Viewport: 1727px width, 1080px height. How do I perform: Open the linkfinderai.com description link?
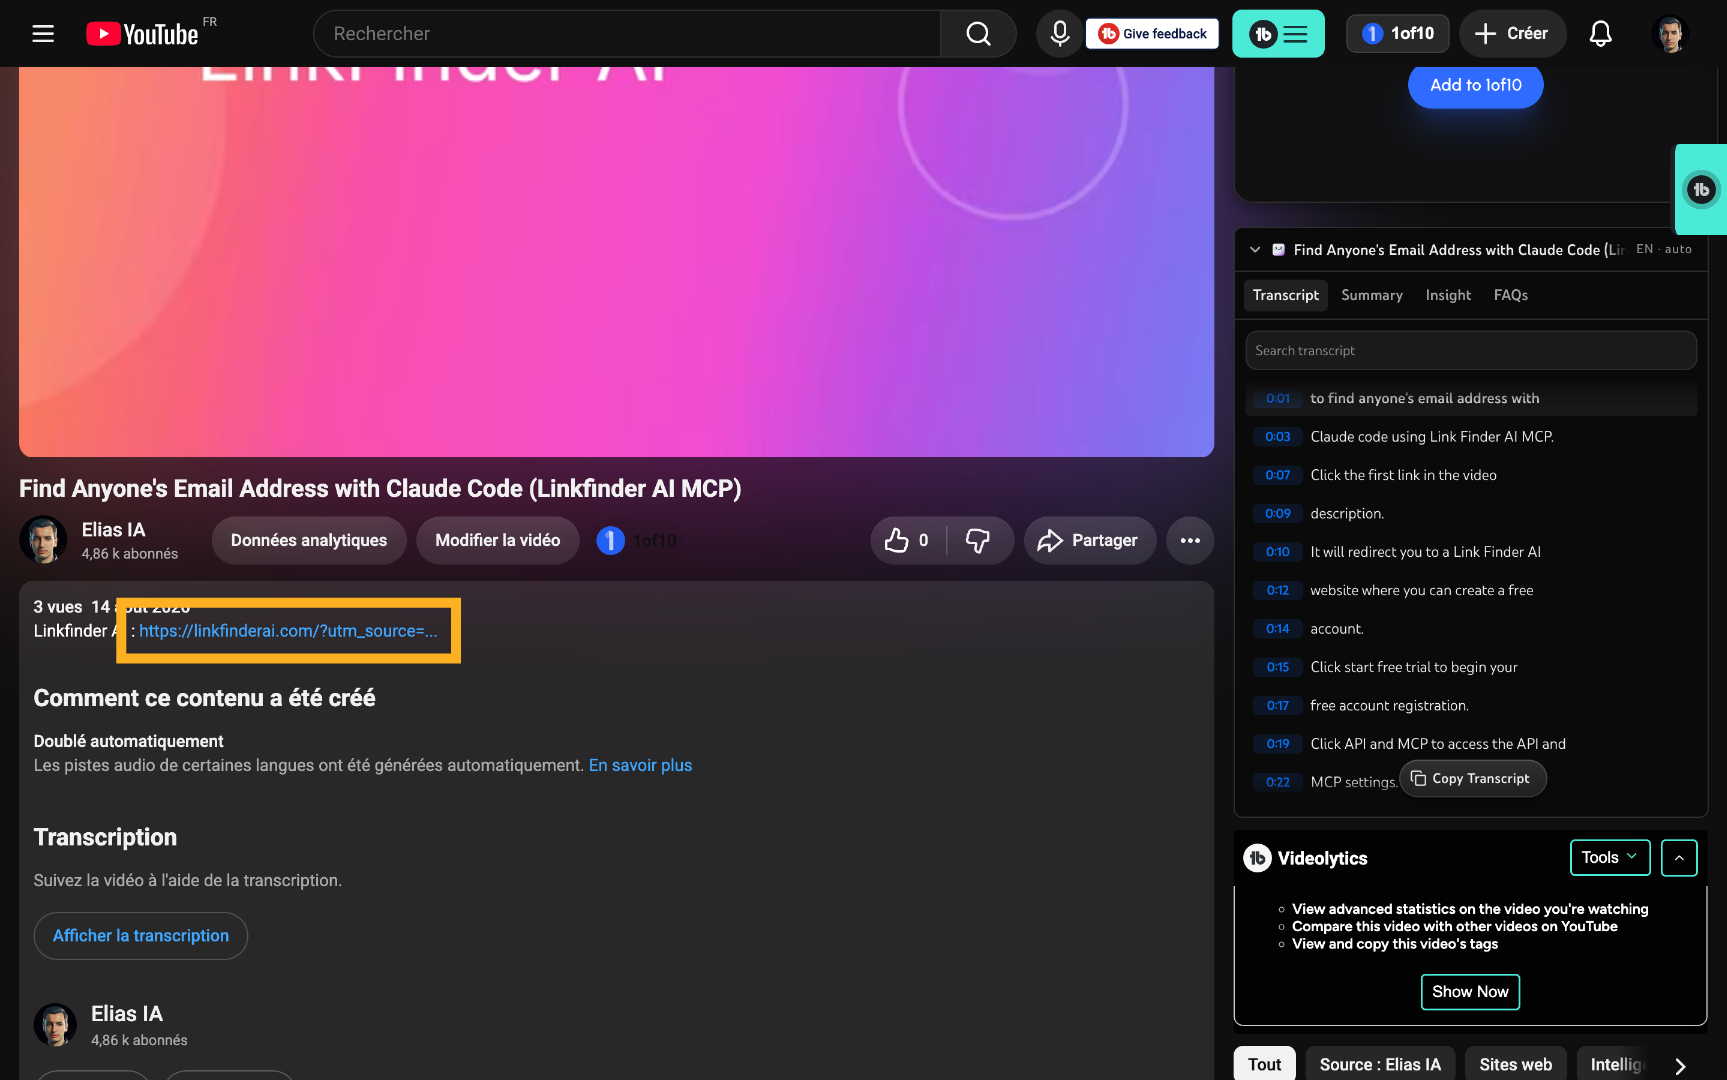coord(288,631)
